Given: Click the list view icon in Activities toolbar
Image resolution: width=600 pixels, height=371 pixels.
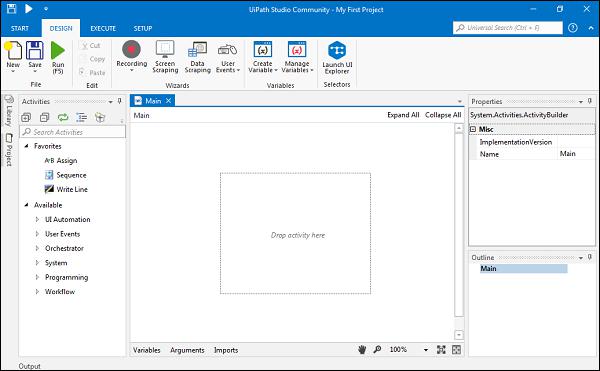Looking at the screenshot, I should pyautogui.click(x=82, y=117).
